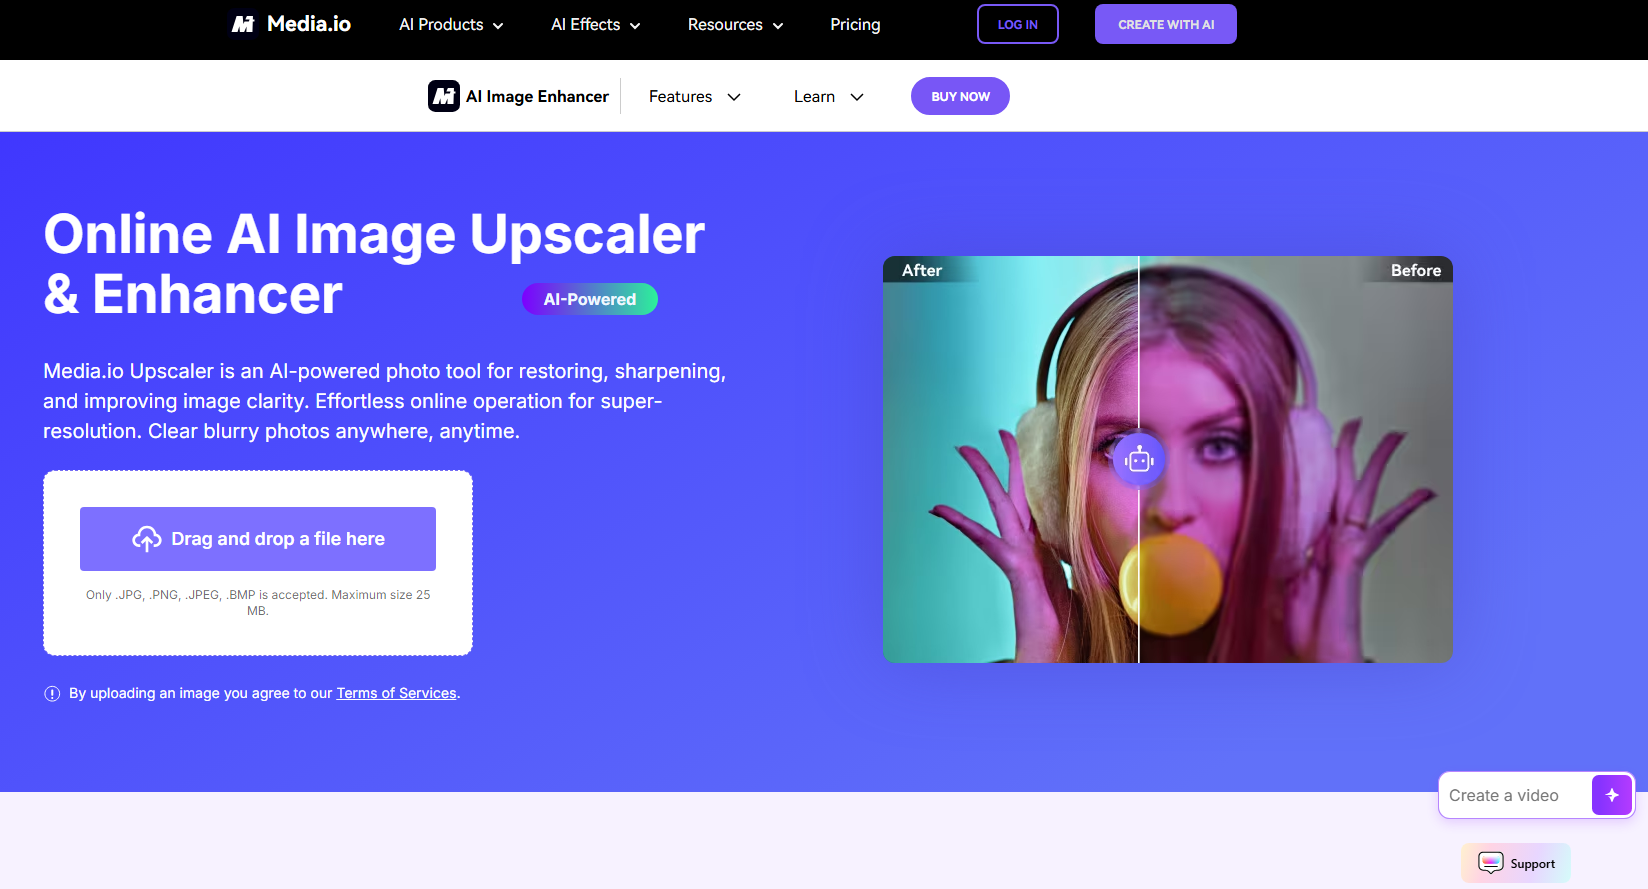This screenshot has height=889, width=1648.
Task: Click the cloud upload icon
Action: 147,539
